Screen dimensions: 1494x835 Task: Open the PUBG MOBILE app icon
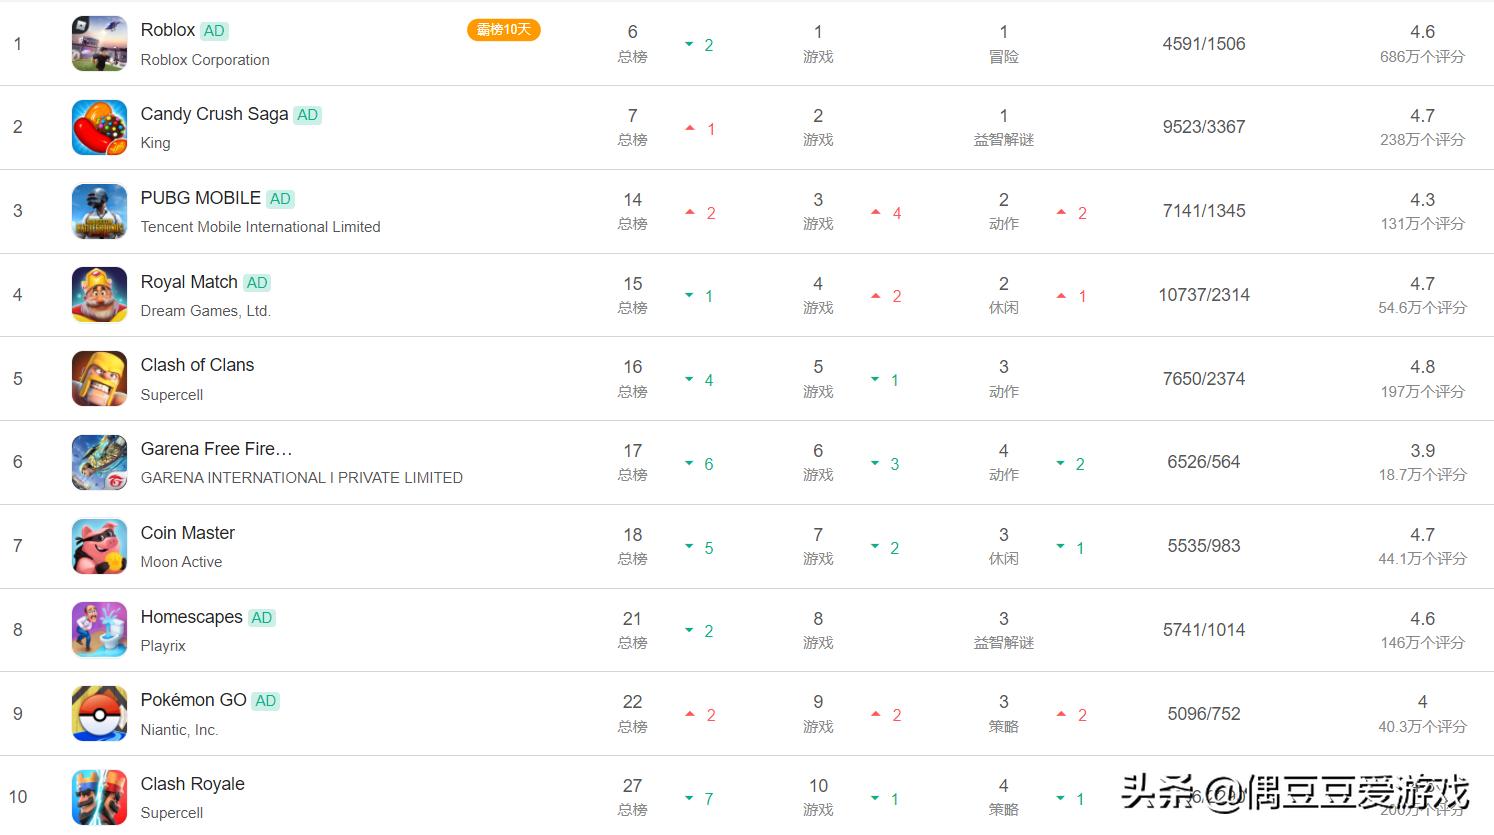tap(99, 211)
